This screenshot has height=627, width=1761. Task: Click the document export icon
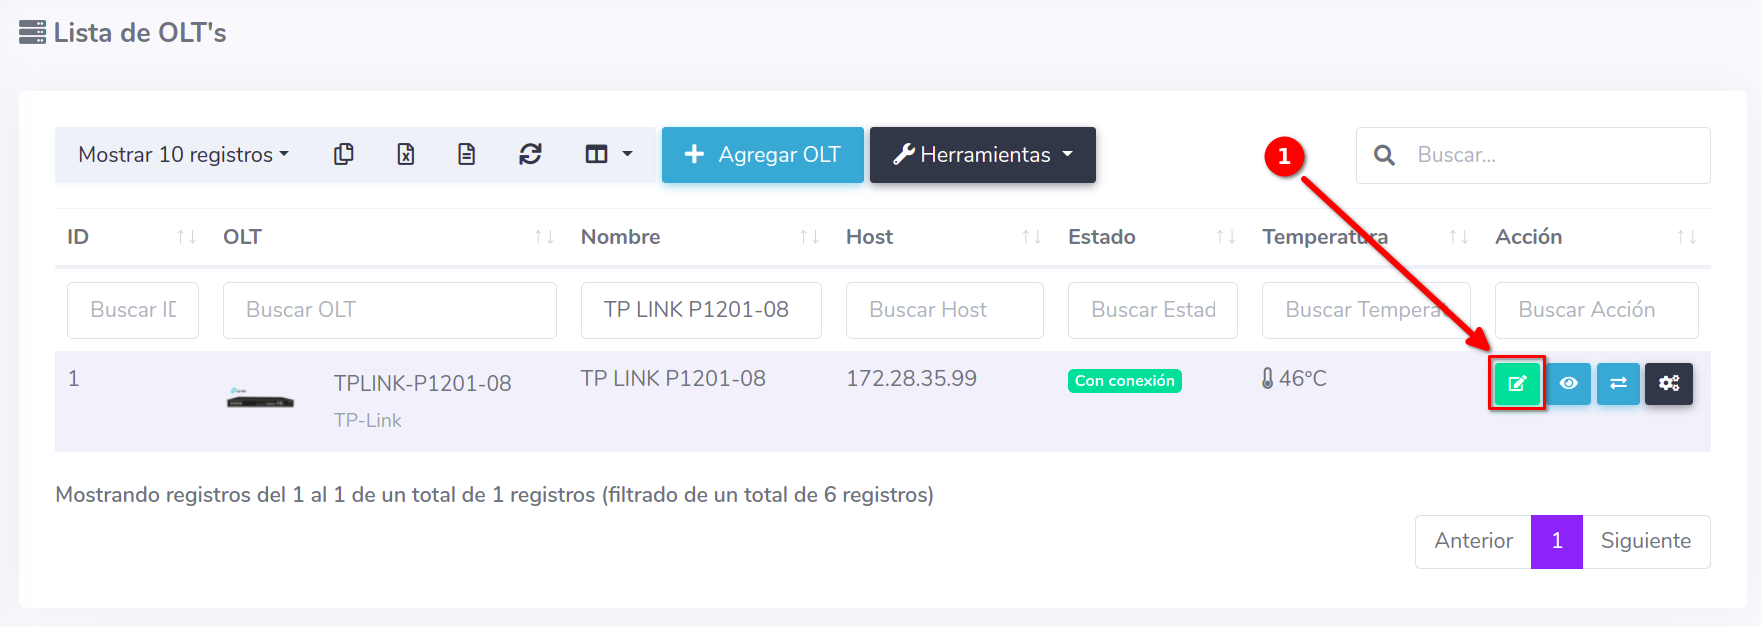tap(466, 154)
